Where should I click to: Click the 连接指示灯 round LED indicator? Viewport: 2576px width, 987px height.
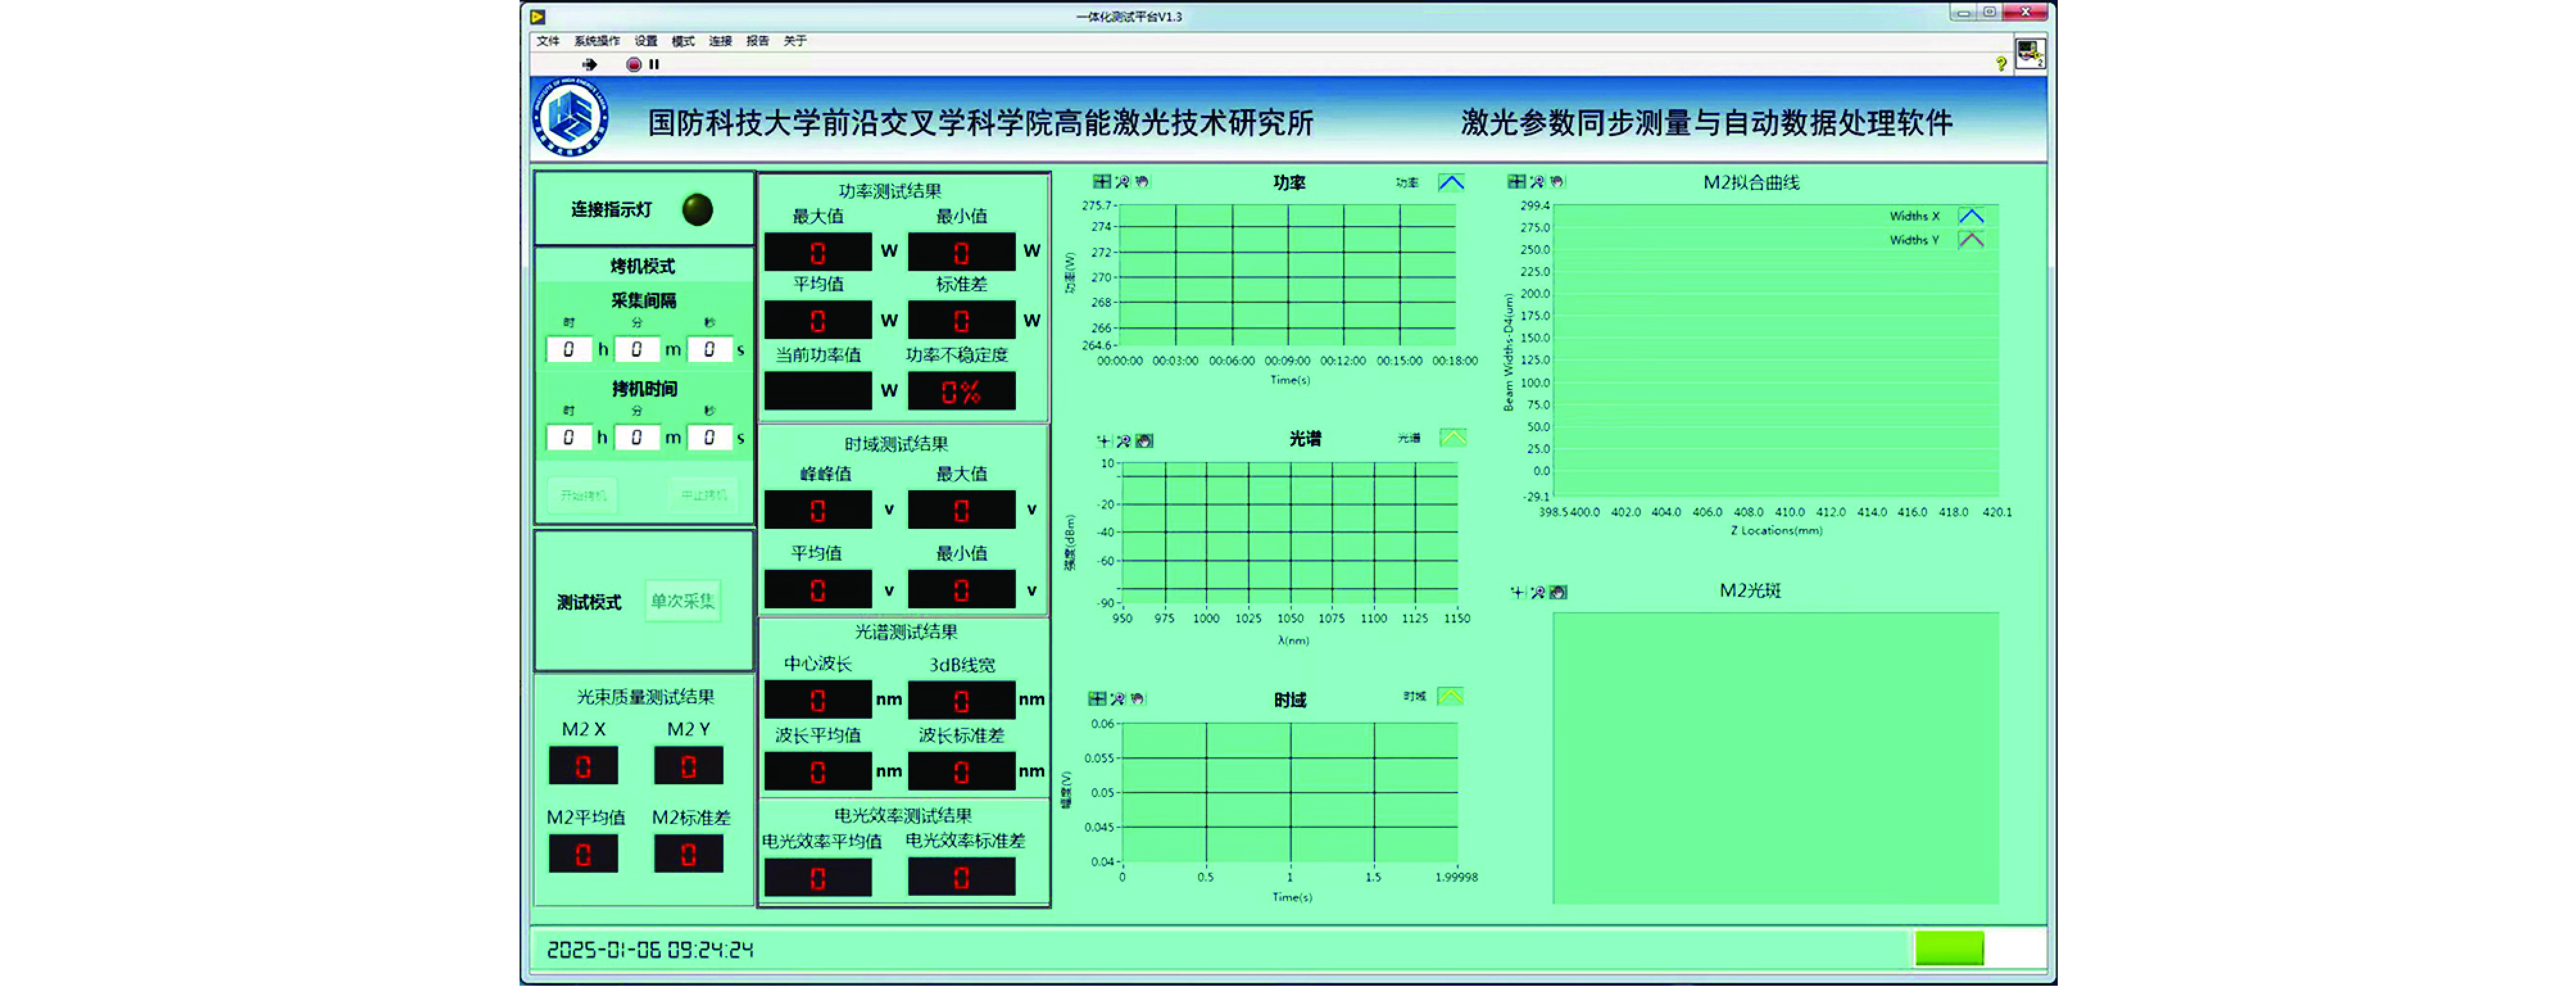click(x=697, y=209)
